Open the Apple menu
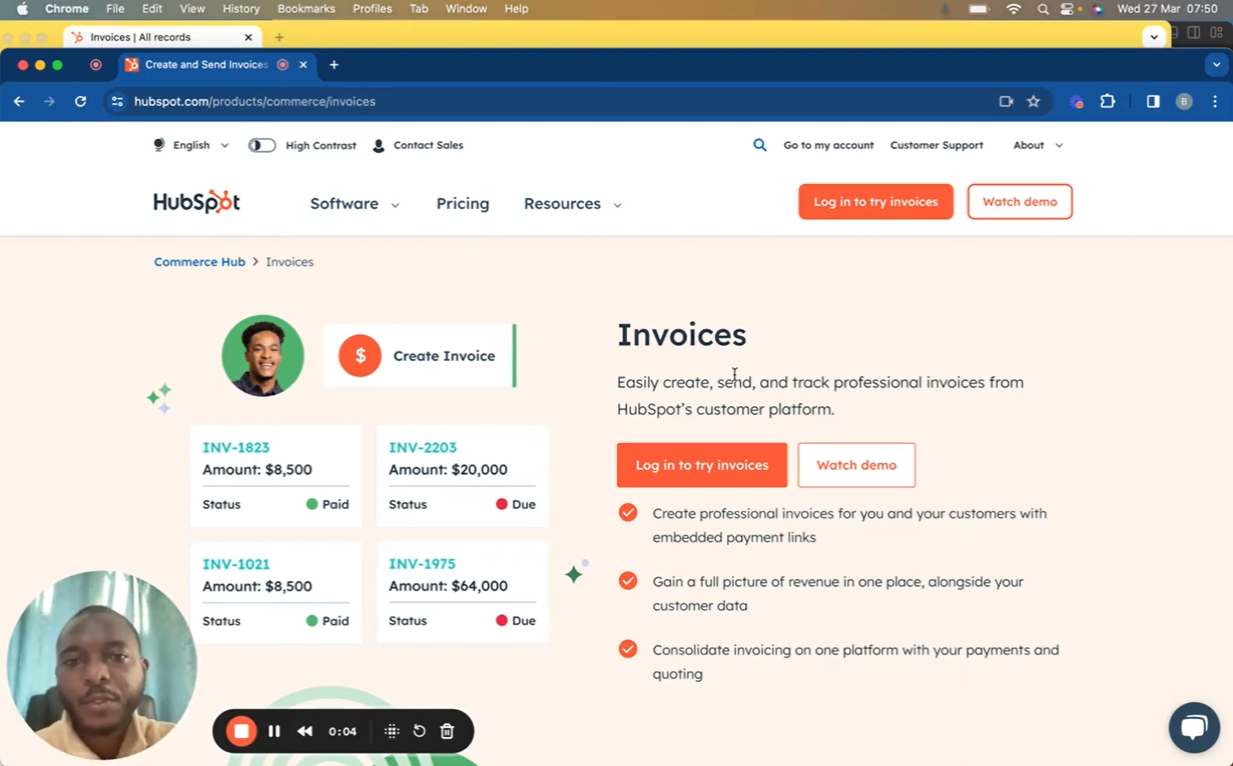 (22, 9)
